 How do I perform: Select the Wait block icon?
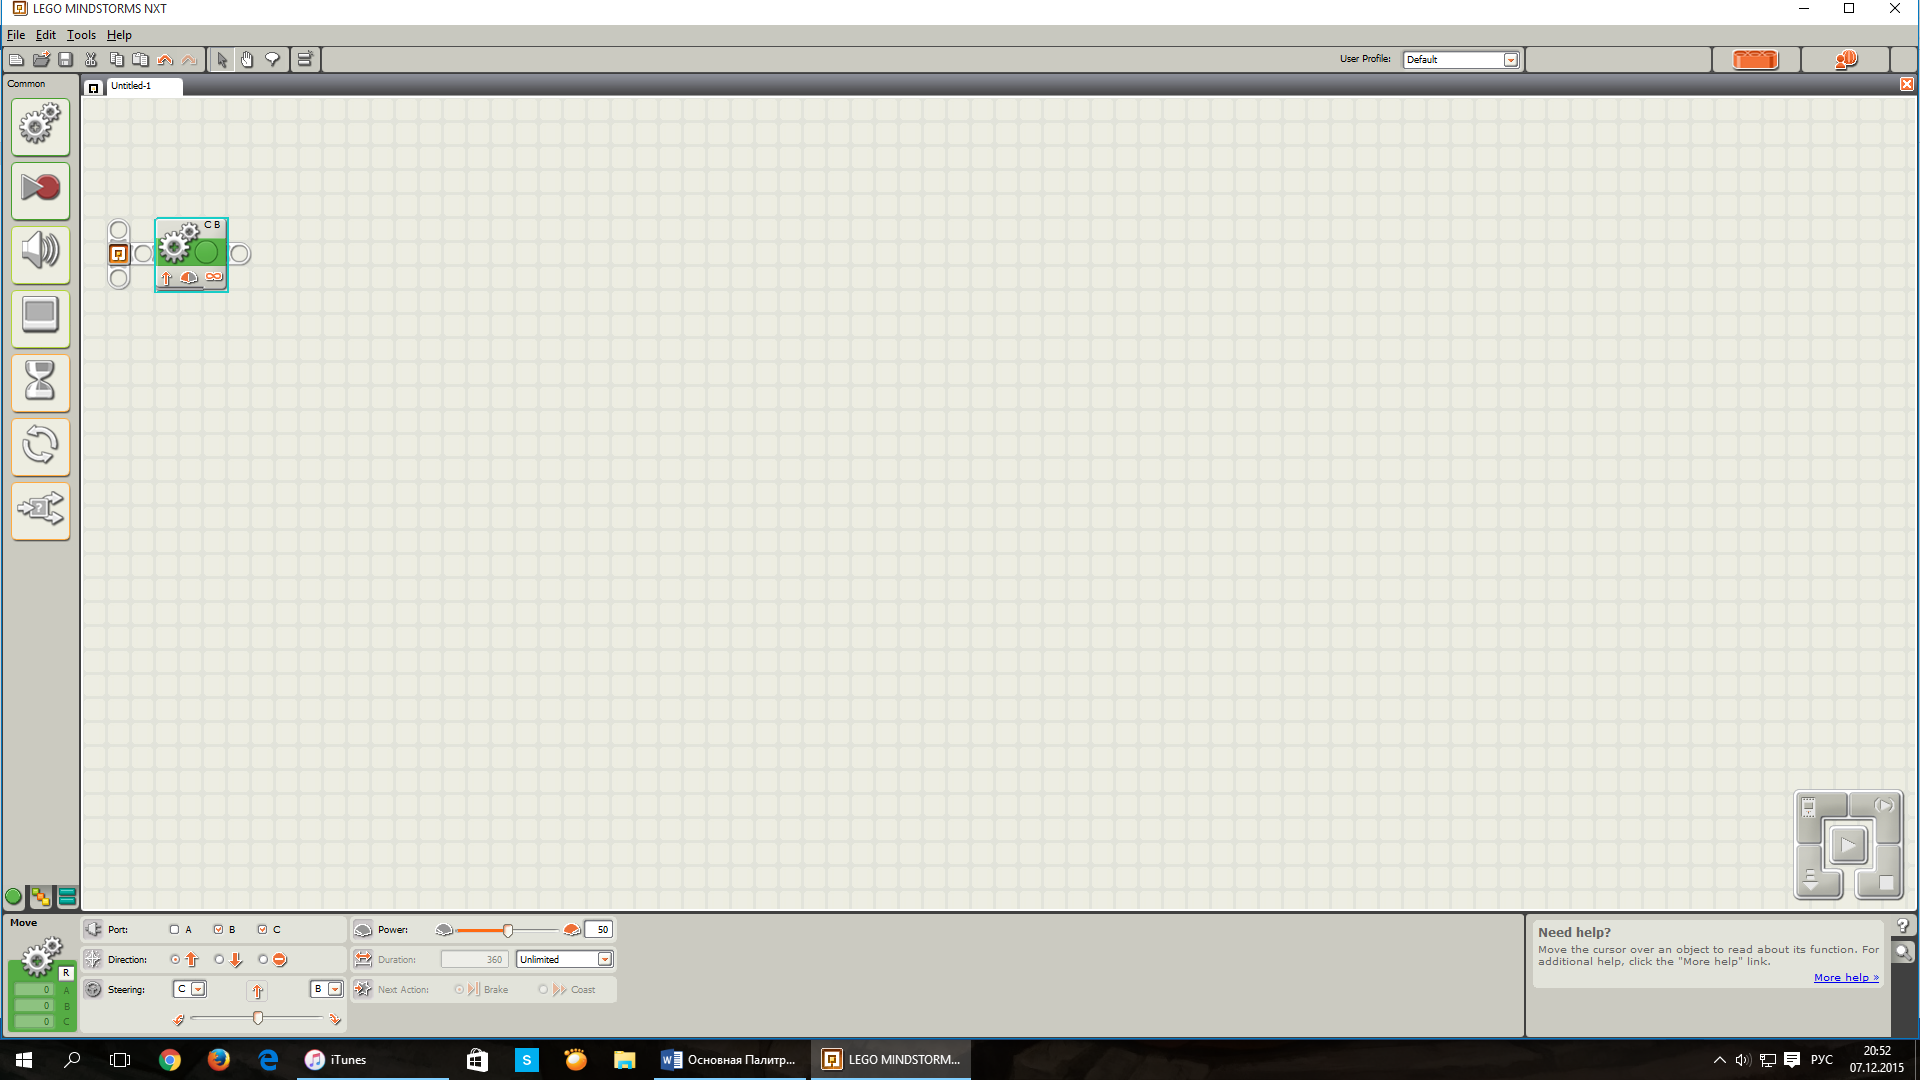(x=40, y=381)
